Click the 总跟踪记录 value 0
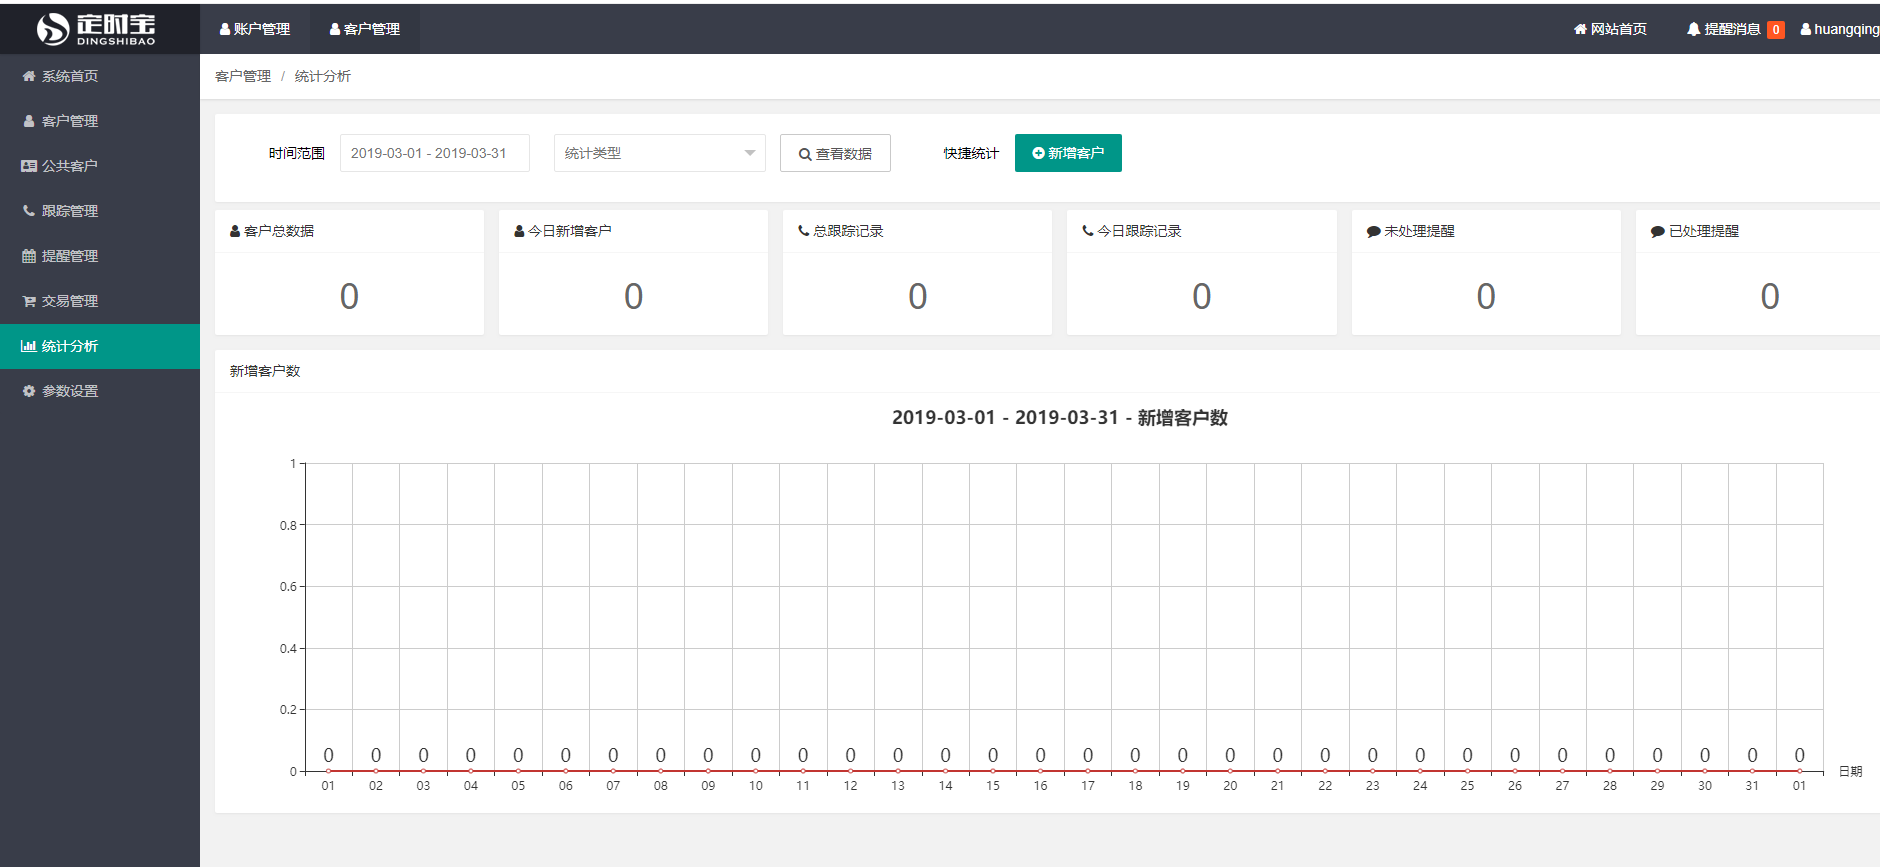The height and width of the screenshot is (867, 1880). click(x=918, y=296)
